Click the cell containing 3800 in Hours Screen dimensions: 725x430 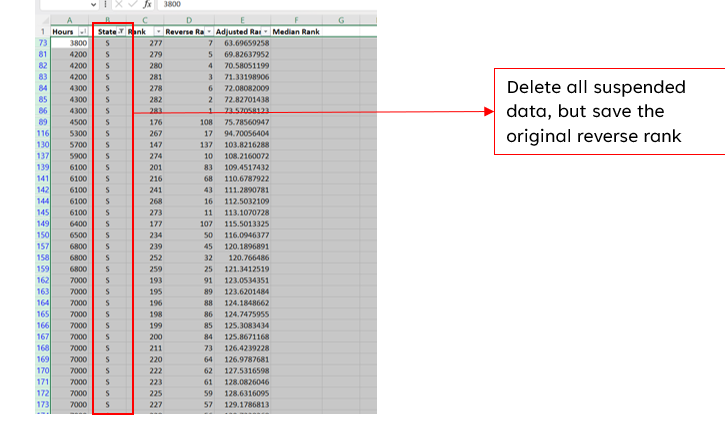69,43
